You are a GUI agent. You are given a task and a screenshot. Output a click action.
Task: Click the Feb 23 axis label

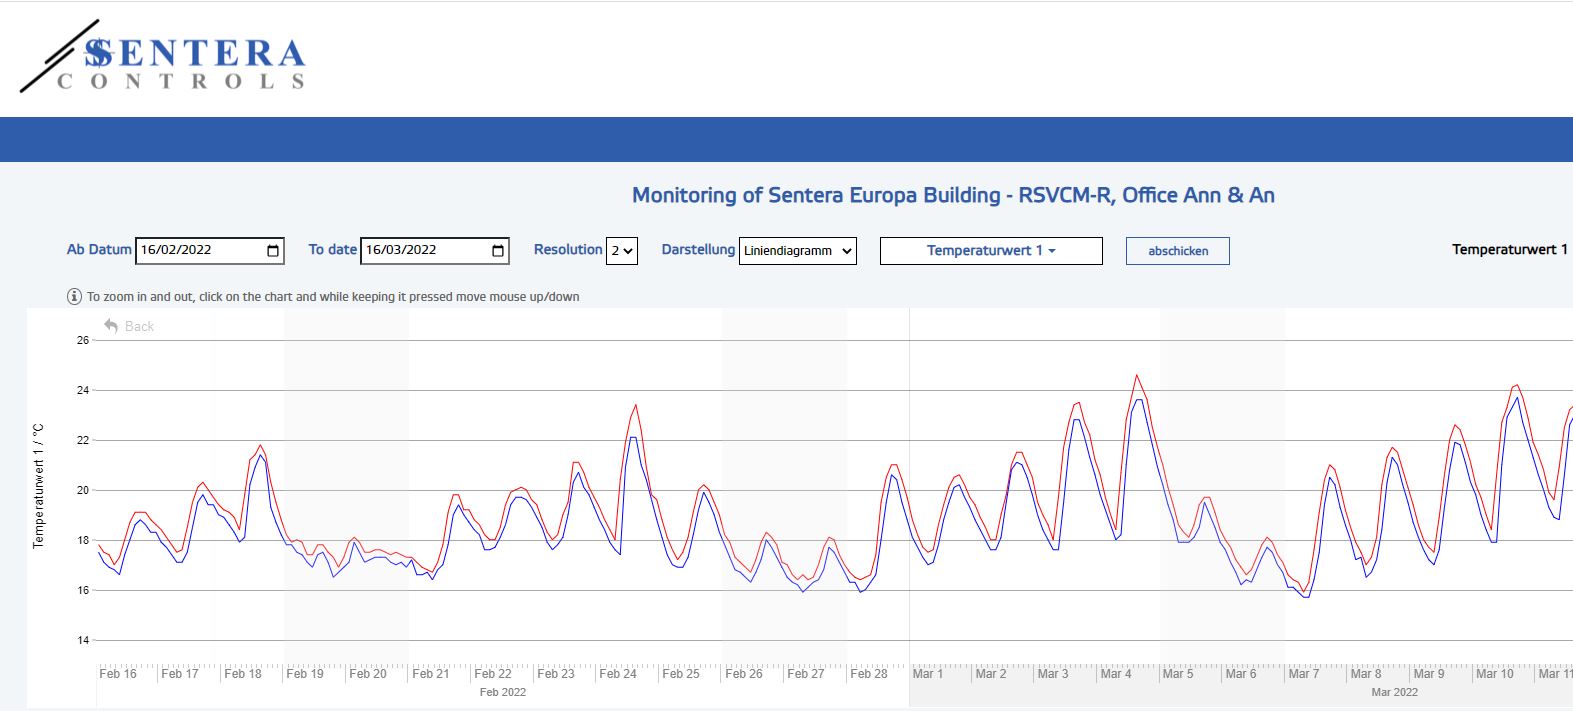tap(556, 674)
